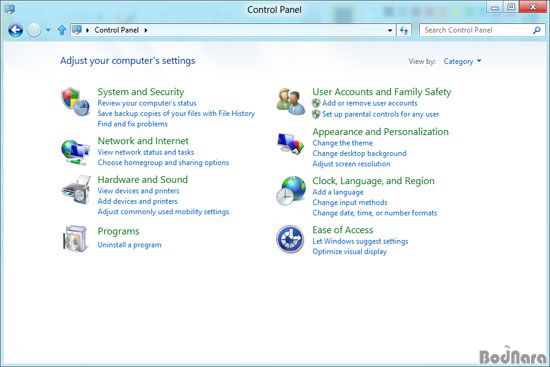Open the Appearance and Personalization monitor icon

(291, 144)
